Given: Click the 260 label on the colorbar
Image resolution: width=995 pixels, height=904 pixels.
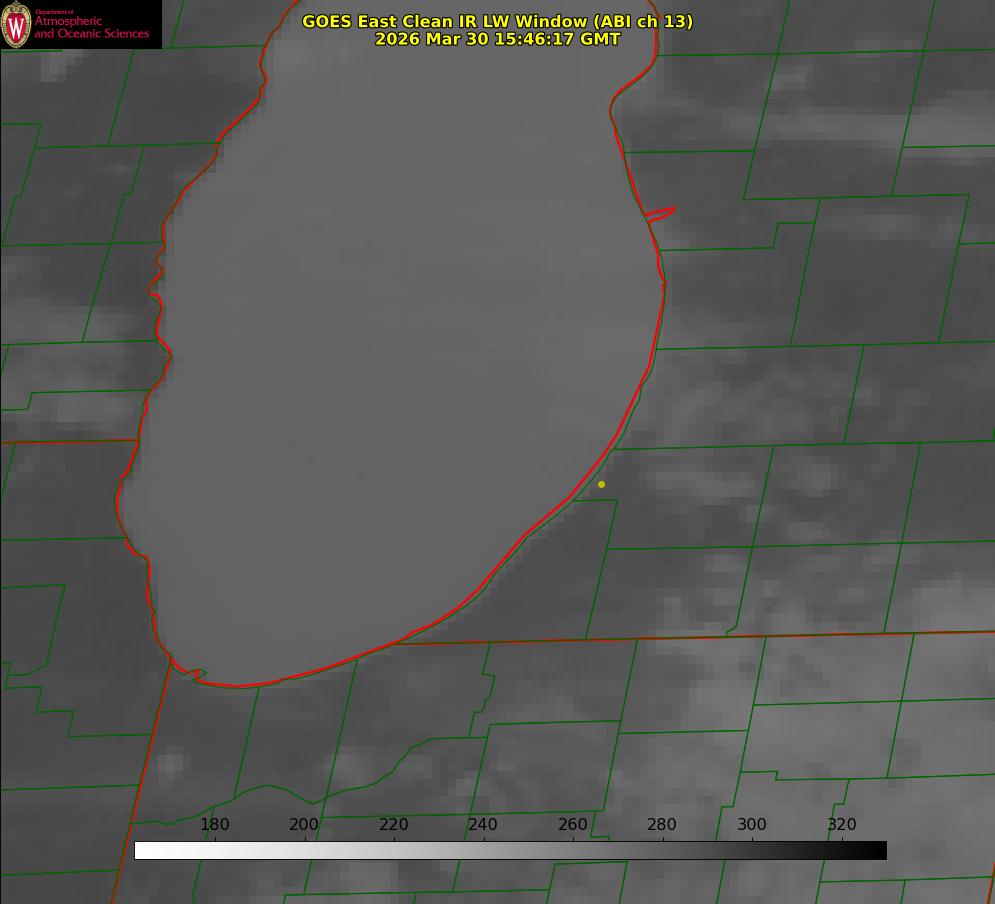Looking at the screenshot, I should [573, 825].
